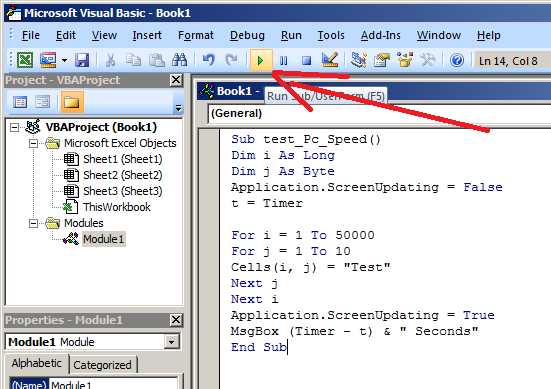Open the Tools menu

[x=331, y=35]
